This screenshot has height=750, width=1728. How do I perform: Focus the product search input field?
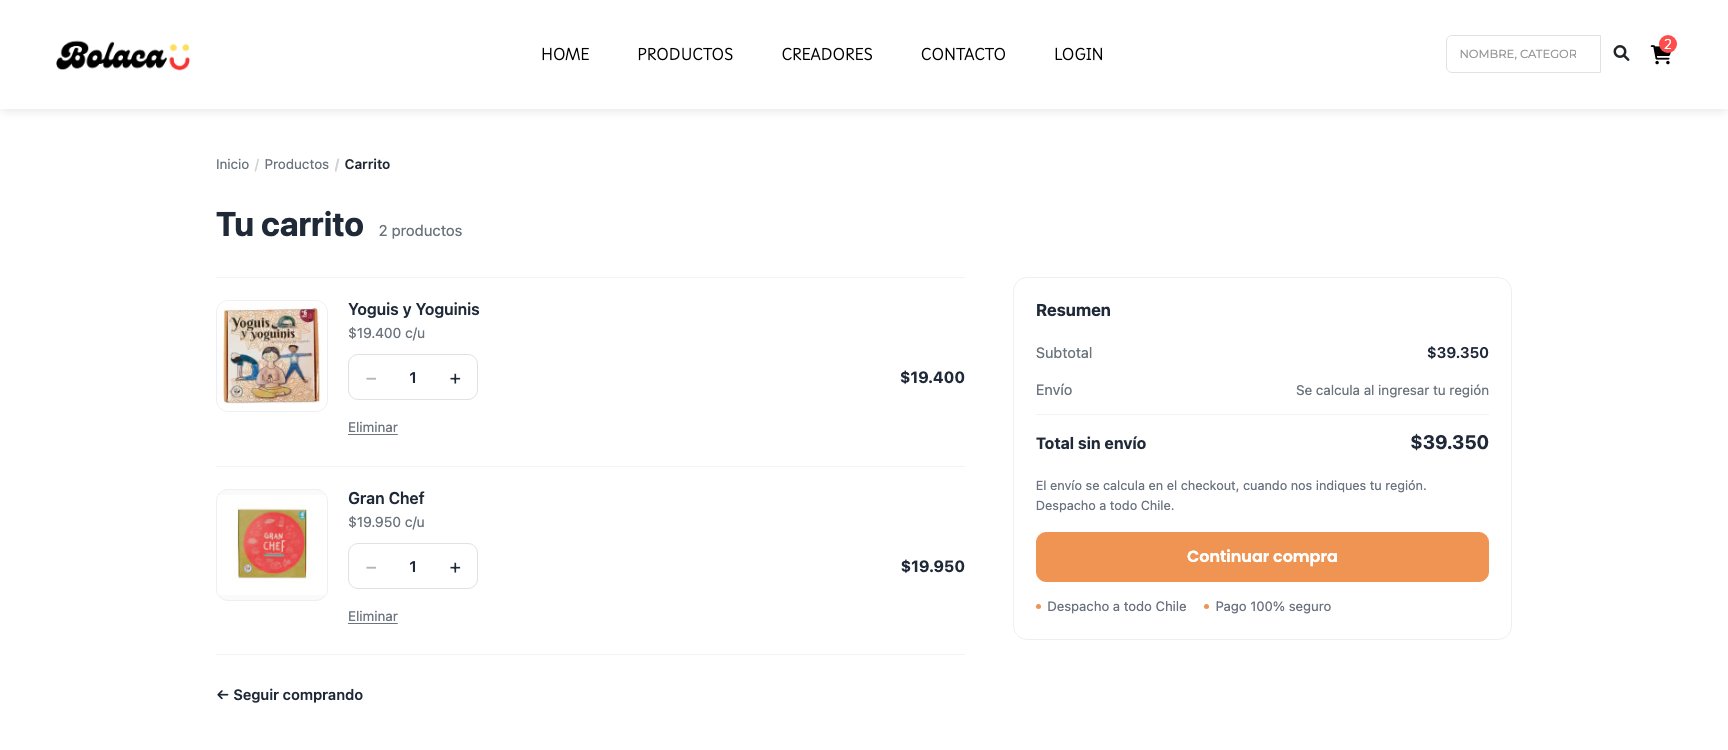tap(1523, 54)
